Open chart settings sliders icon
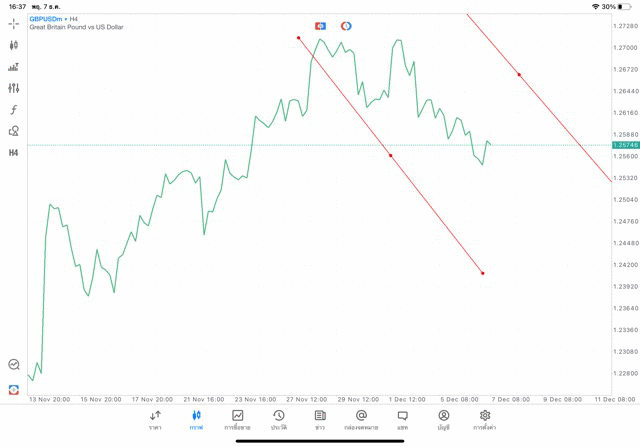 coord(13,88)
